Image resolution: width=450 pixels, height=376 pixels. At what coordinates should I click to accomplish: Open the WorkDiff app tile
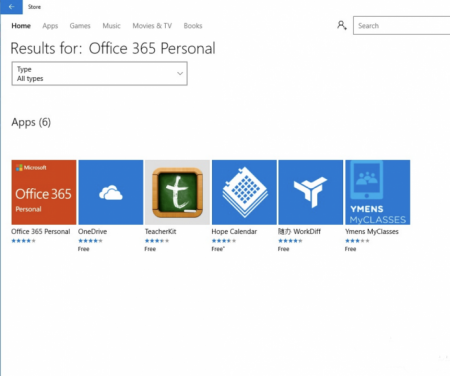pos(311,192)
